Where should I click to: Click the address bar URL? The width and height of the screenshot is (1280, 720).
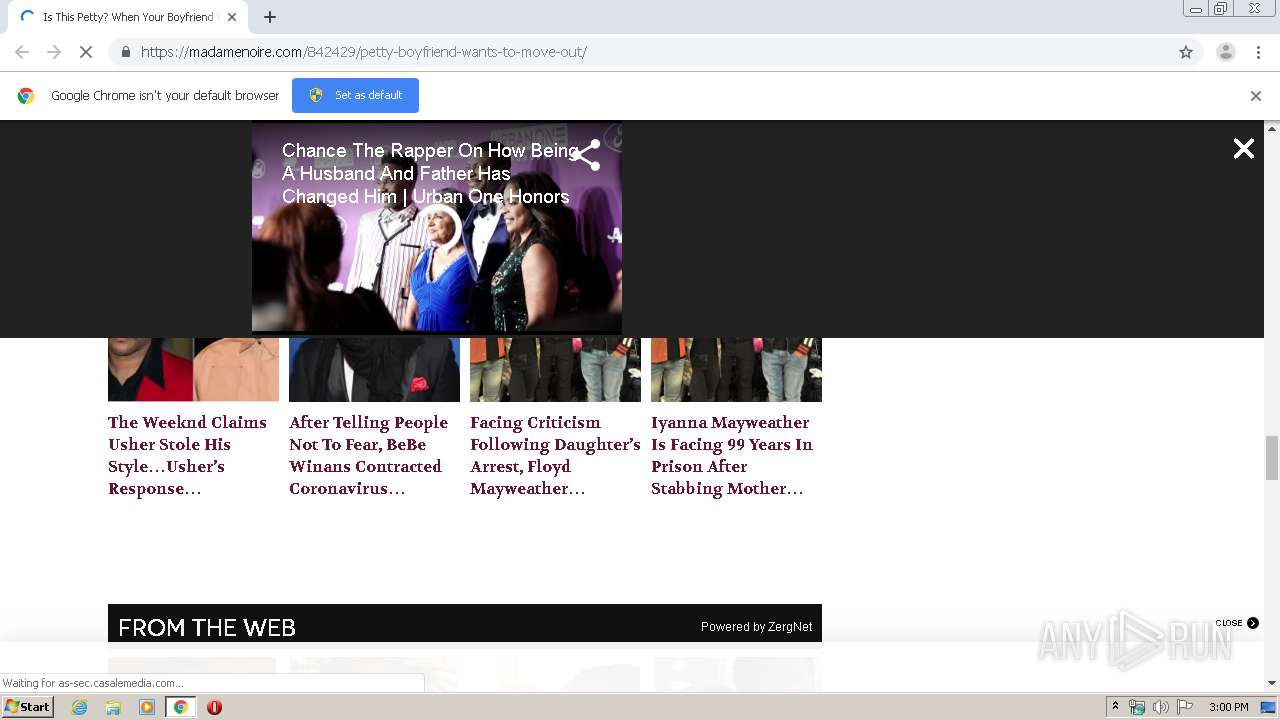[363, 52]
